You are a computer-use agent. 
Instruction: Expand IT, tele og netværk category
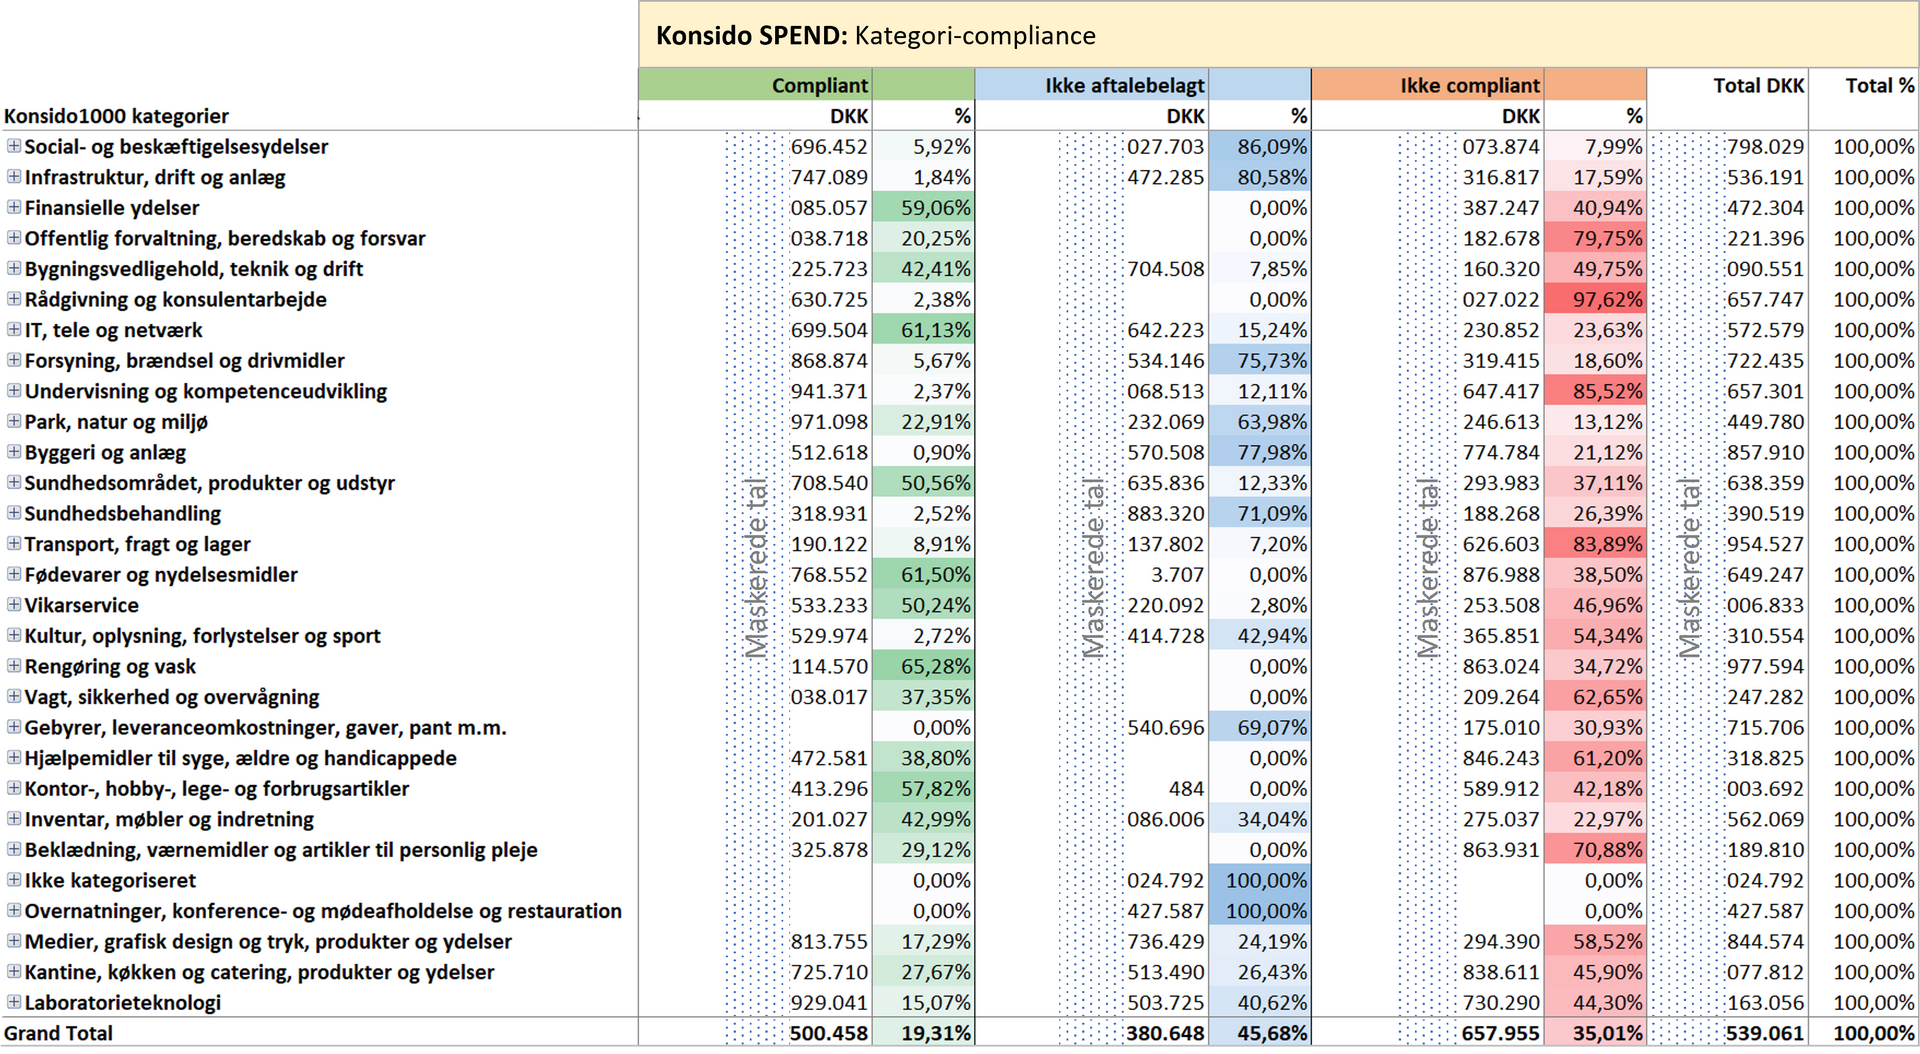tap(14, 329)
